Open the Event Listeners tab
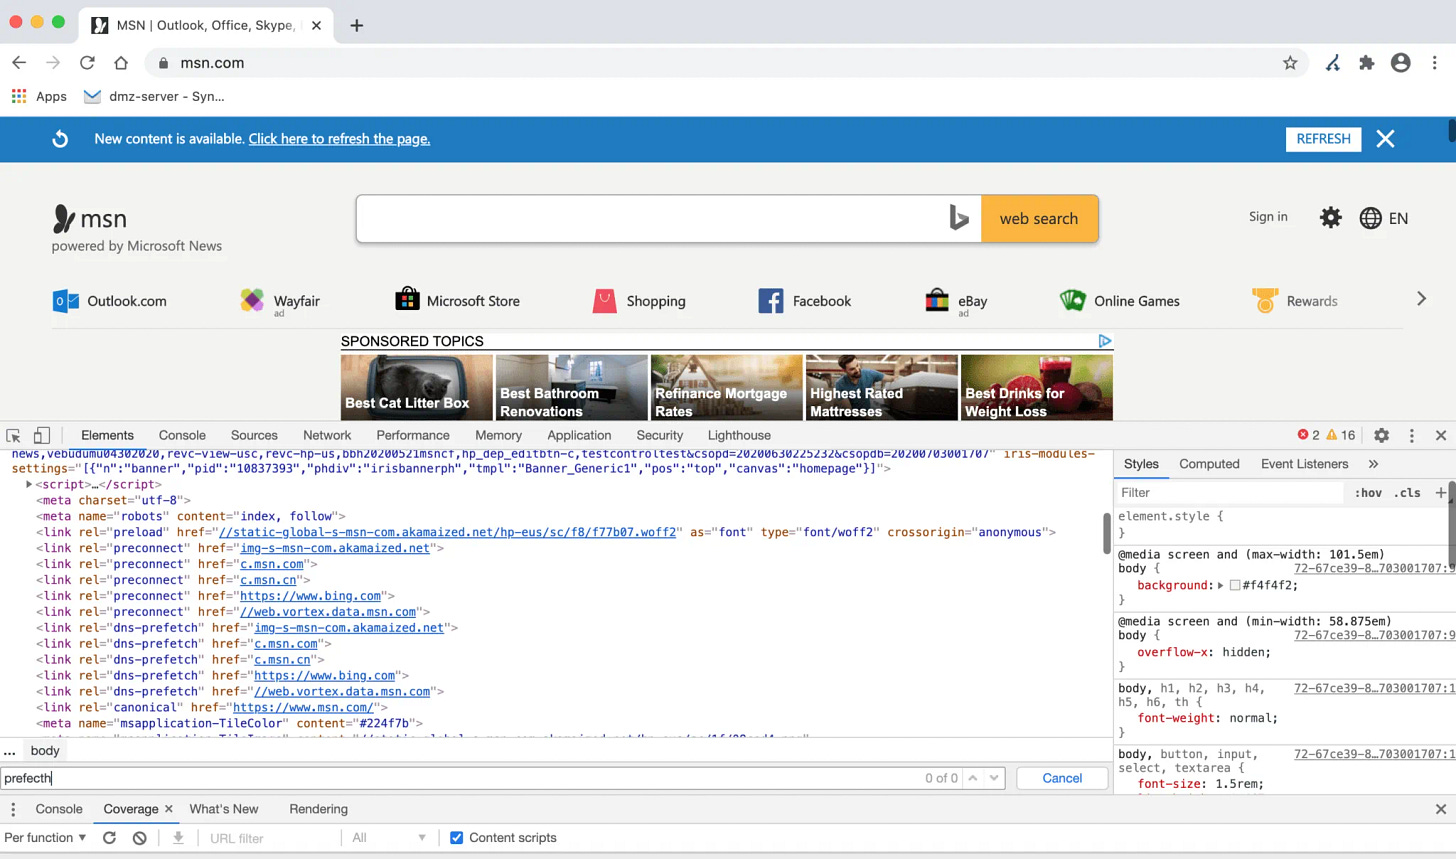Viewport: 1456px width, 859px height. pos(1304,464)
